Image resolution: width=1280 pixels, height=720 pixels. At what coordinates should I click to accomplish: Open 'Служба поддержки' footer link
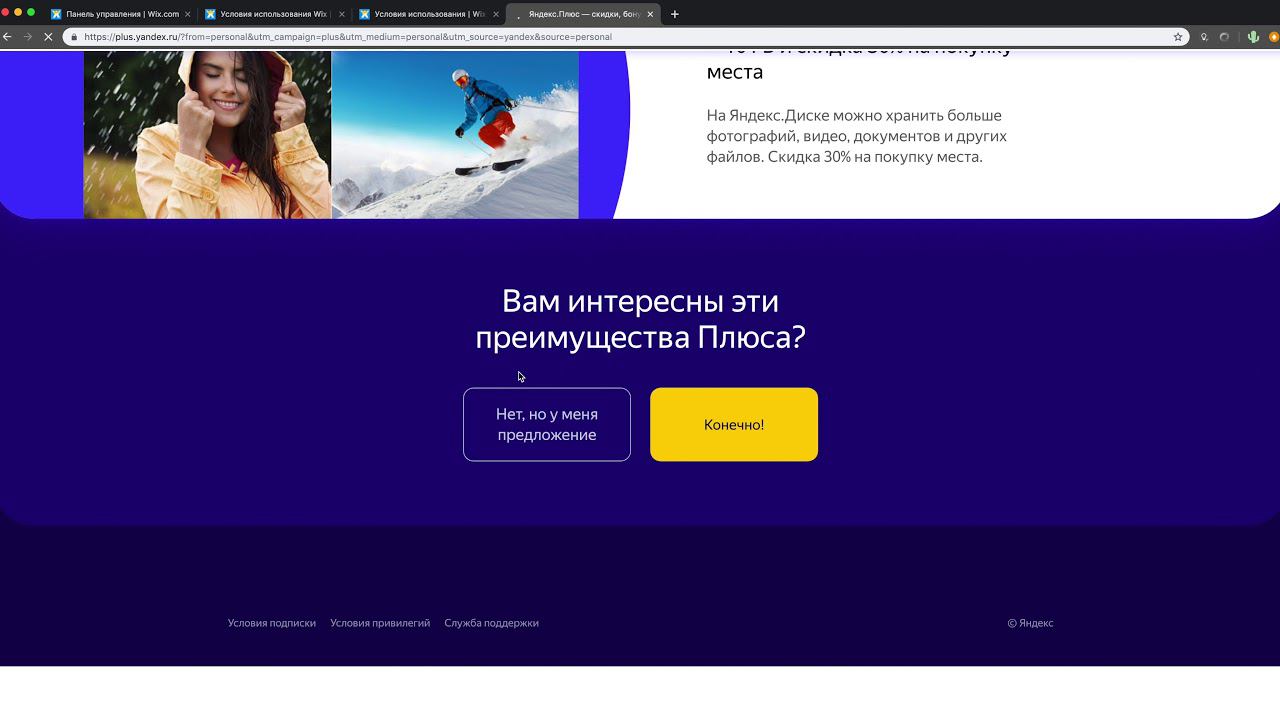[x=491, y=623]
